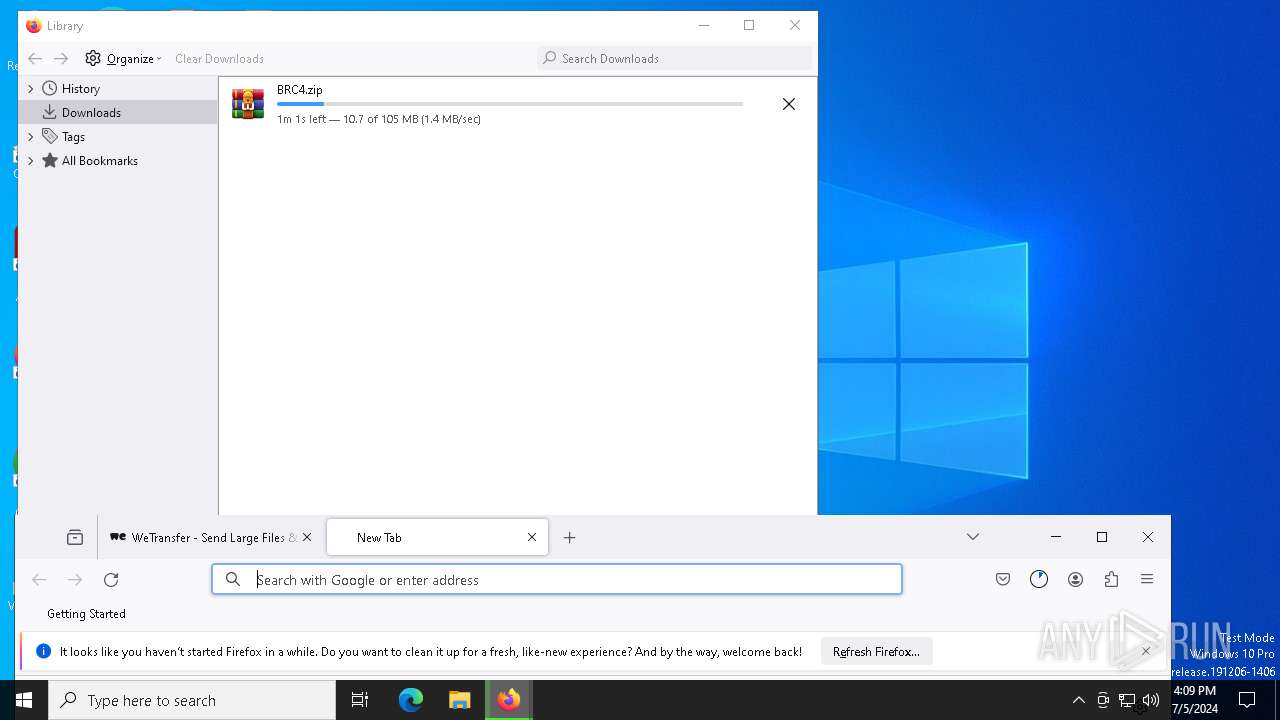1280x720 pixels.
Task: Minimize the Firefox browser window
Action: click(1056, 537)
